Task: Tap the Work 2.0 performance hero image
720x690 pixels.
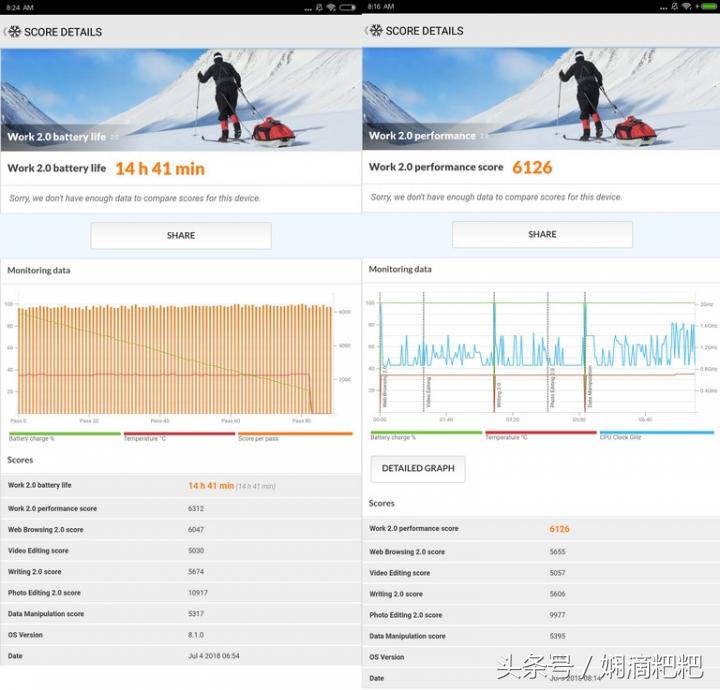Action: tap(541, 97)
